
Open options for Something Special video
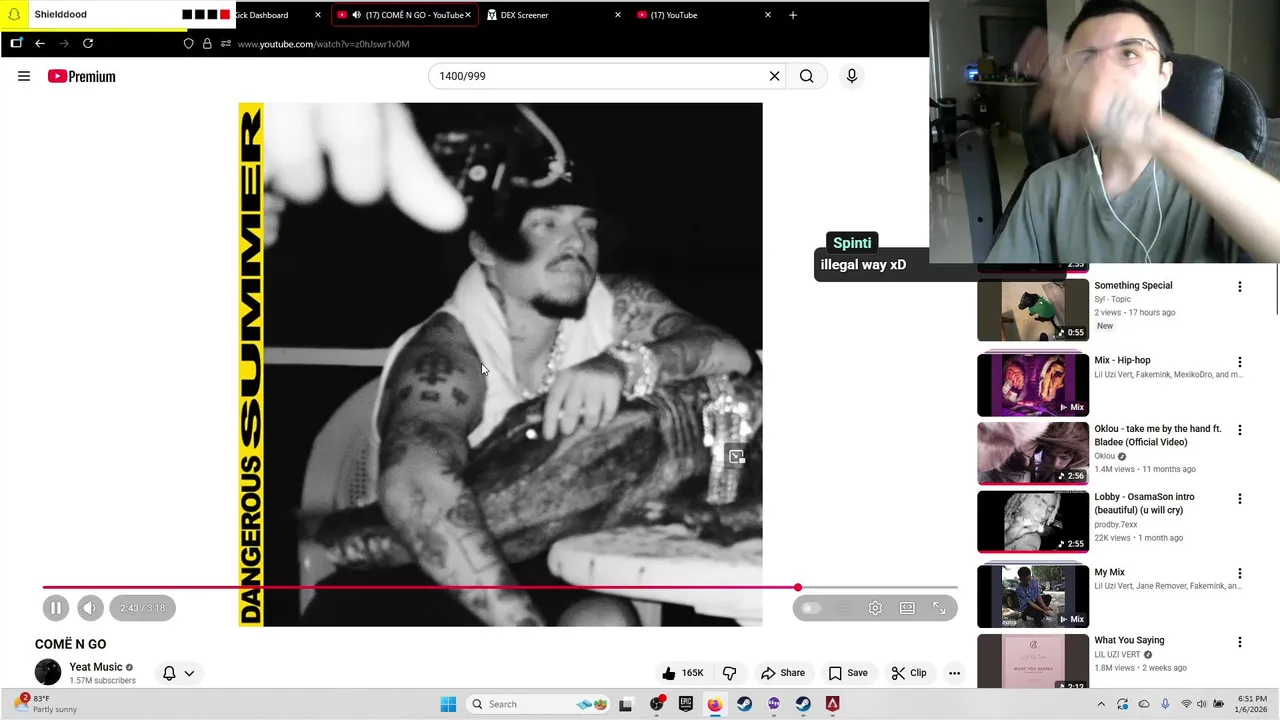tap(1240, 287)
